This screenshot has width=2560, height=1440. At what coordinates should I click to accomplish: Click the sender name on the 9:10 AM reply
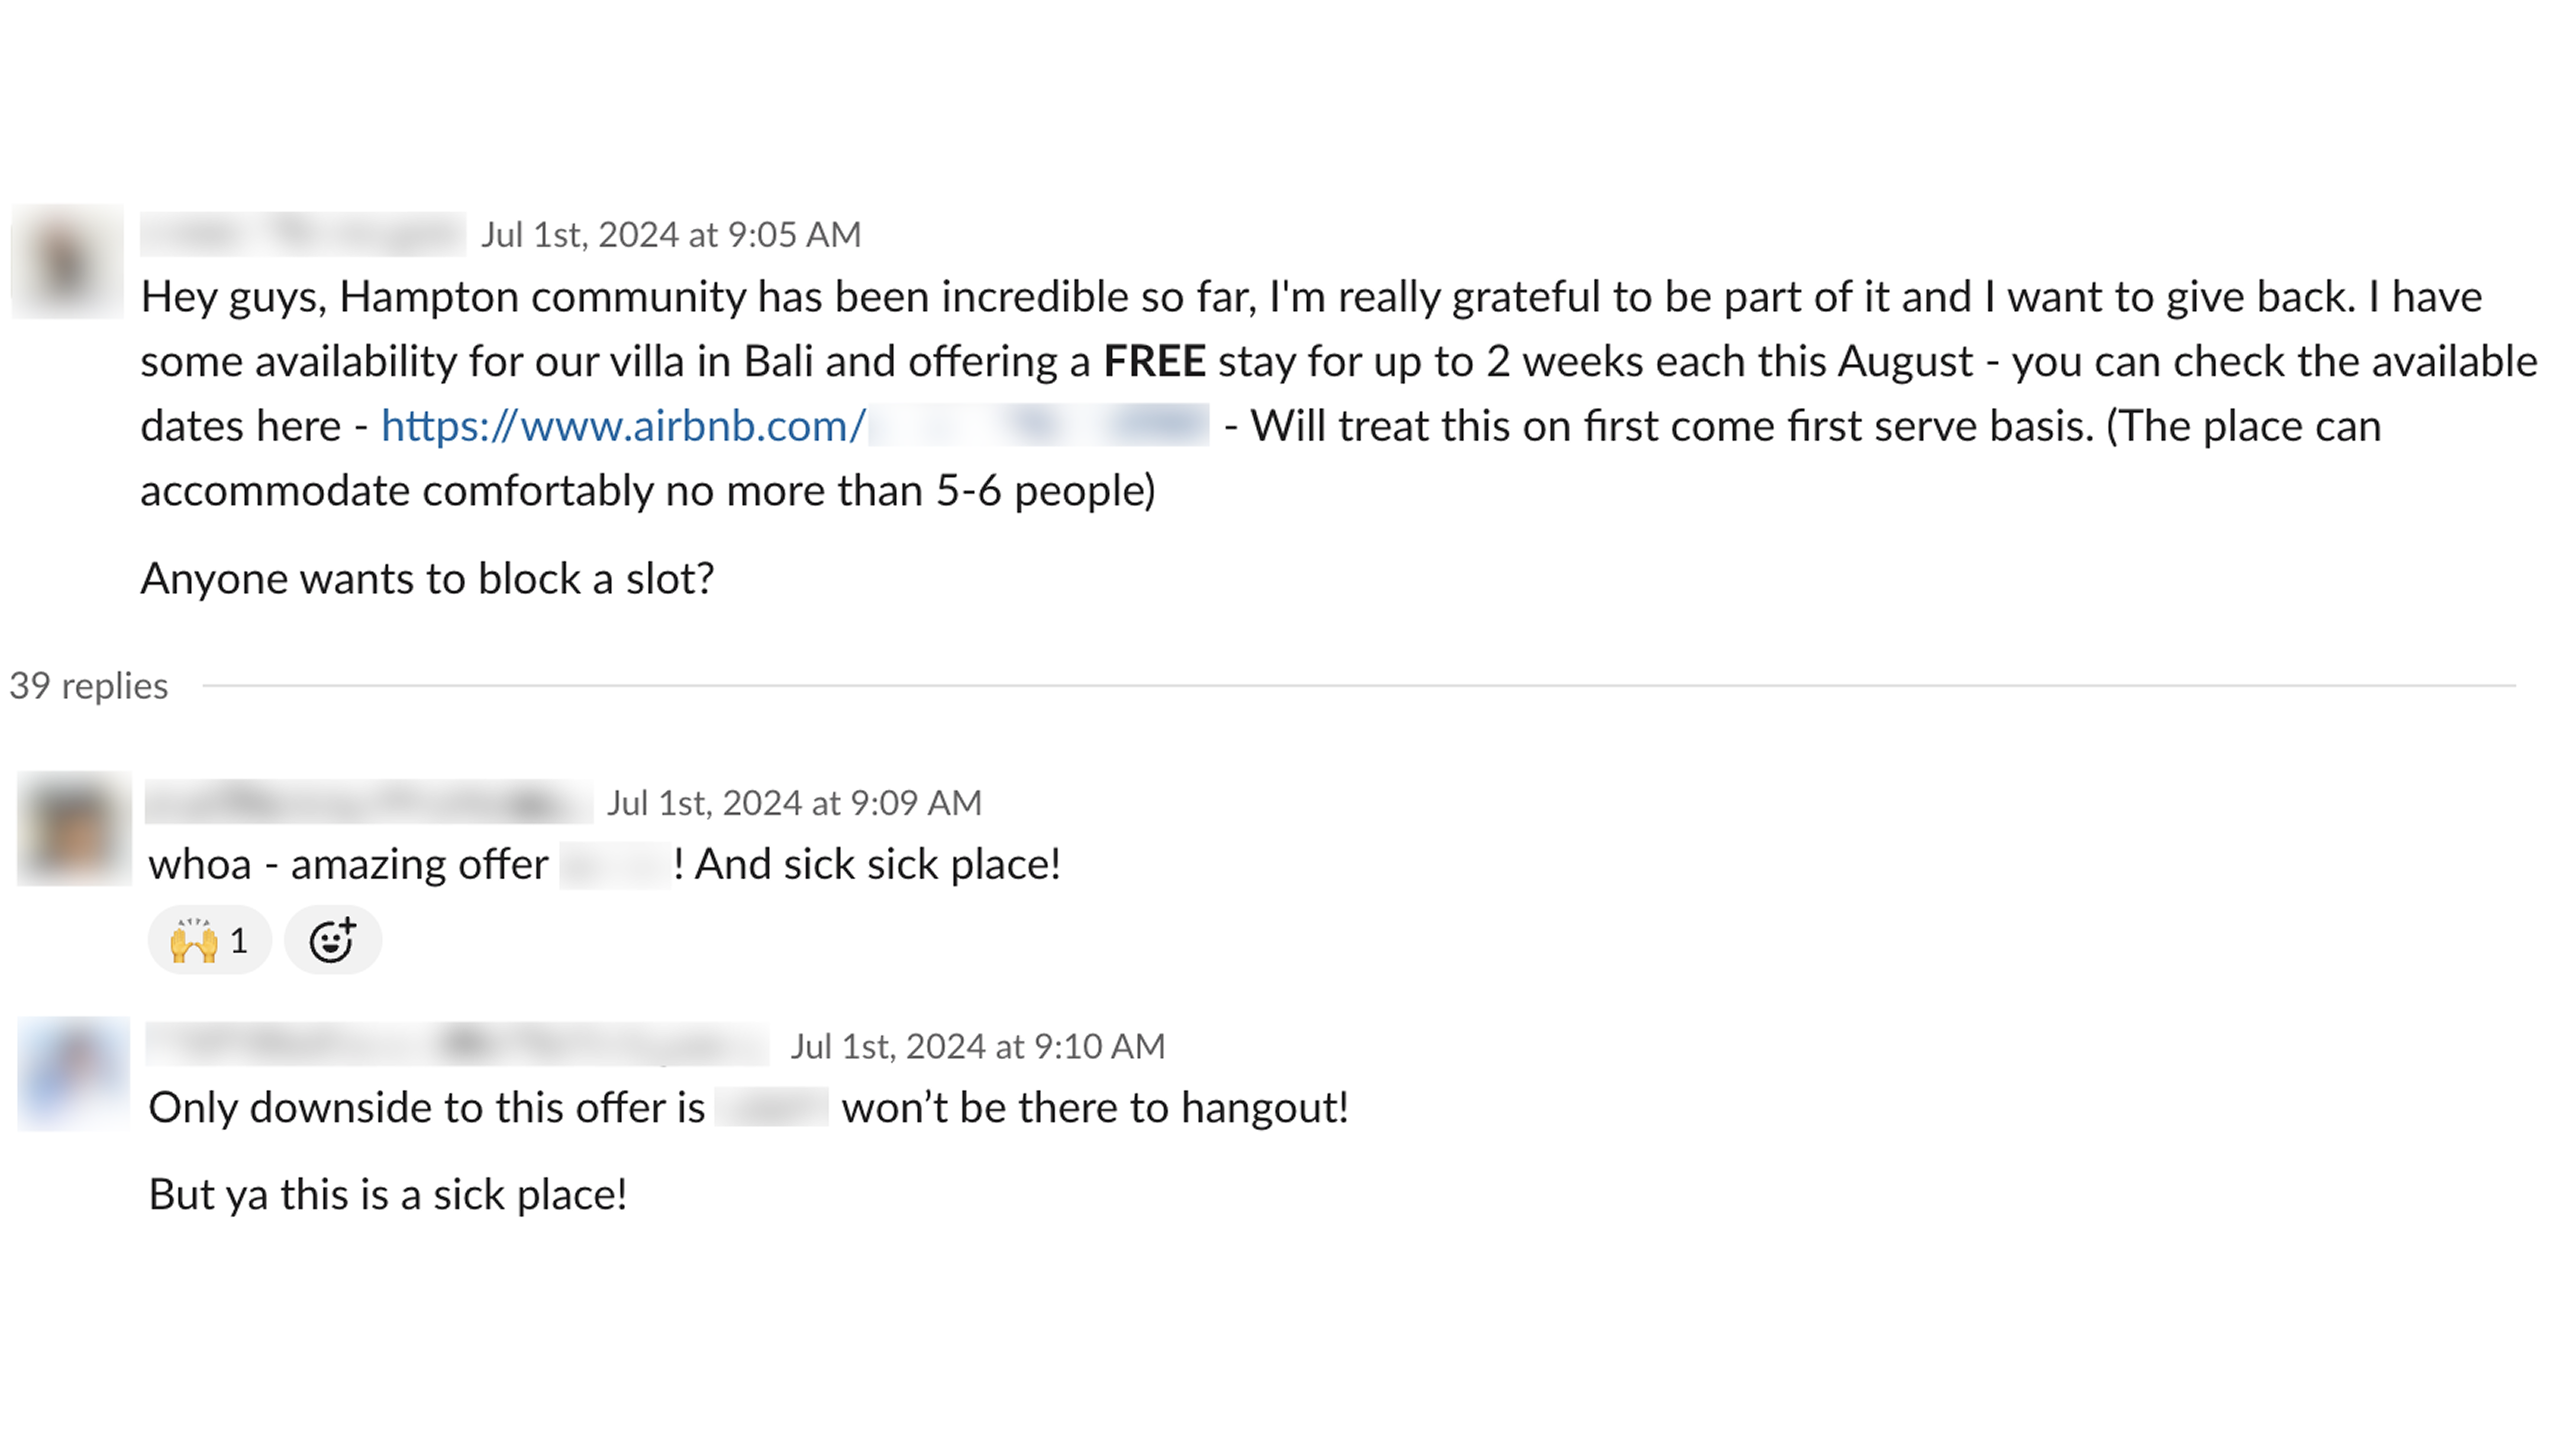coord(457,1046)
